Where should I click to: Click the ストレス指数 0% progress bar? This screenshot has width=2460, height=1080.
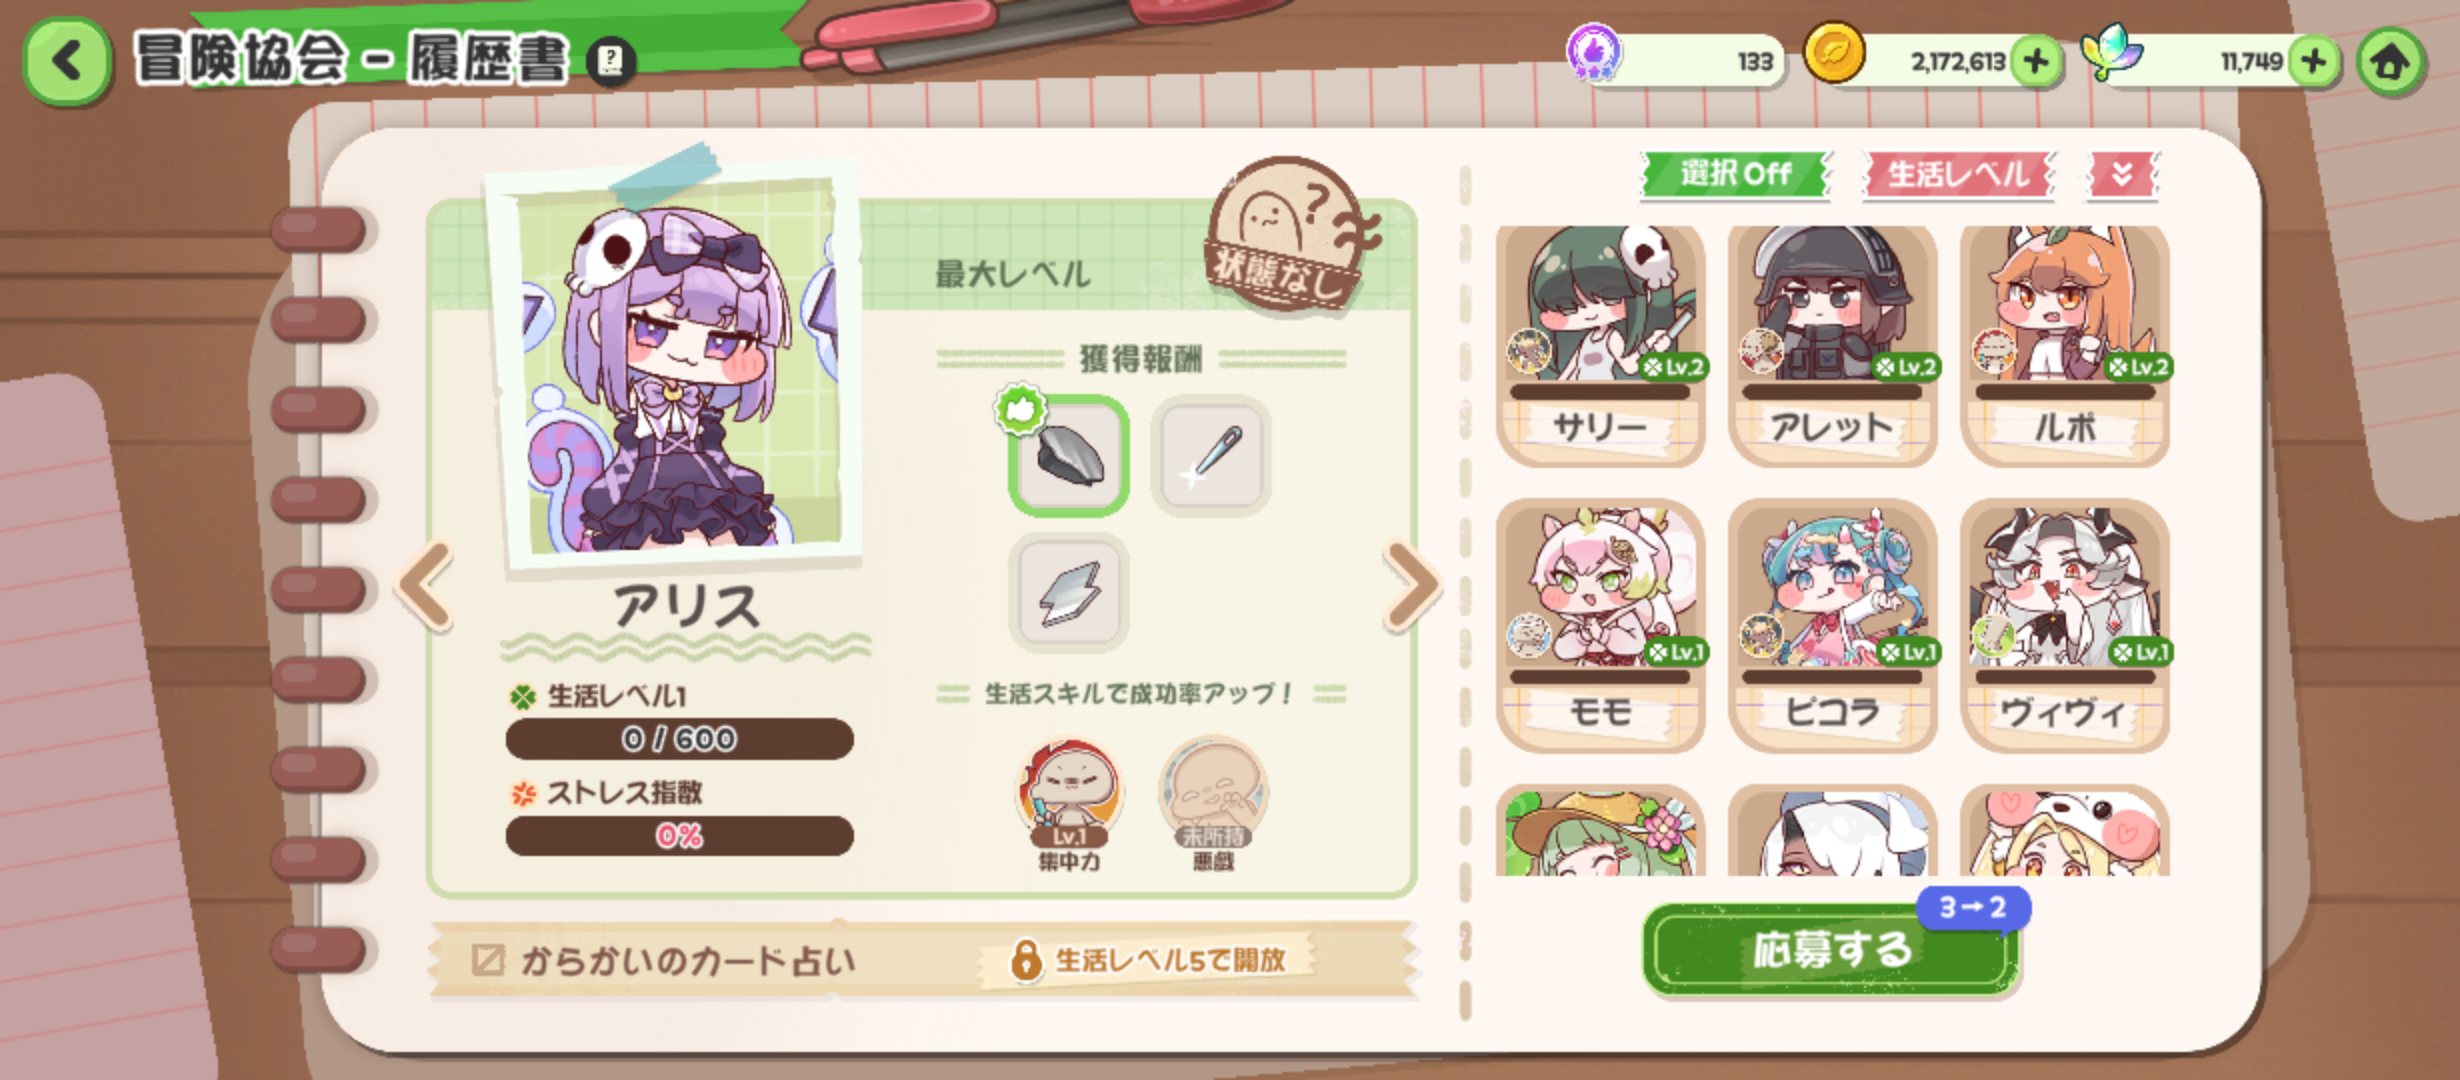pyautogui.click(x=679, y=835)
